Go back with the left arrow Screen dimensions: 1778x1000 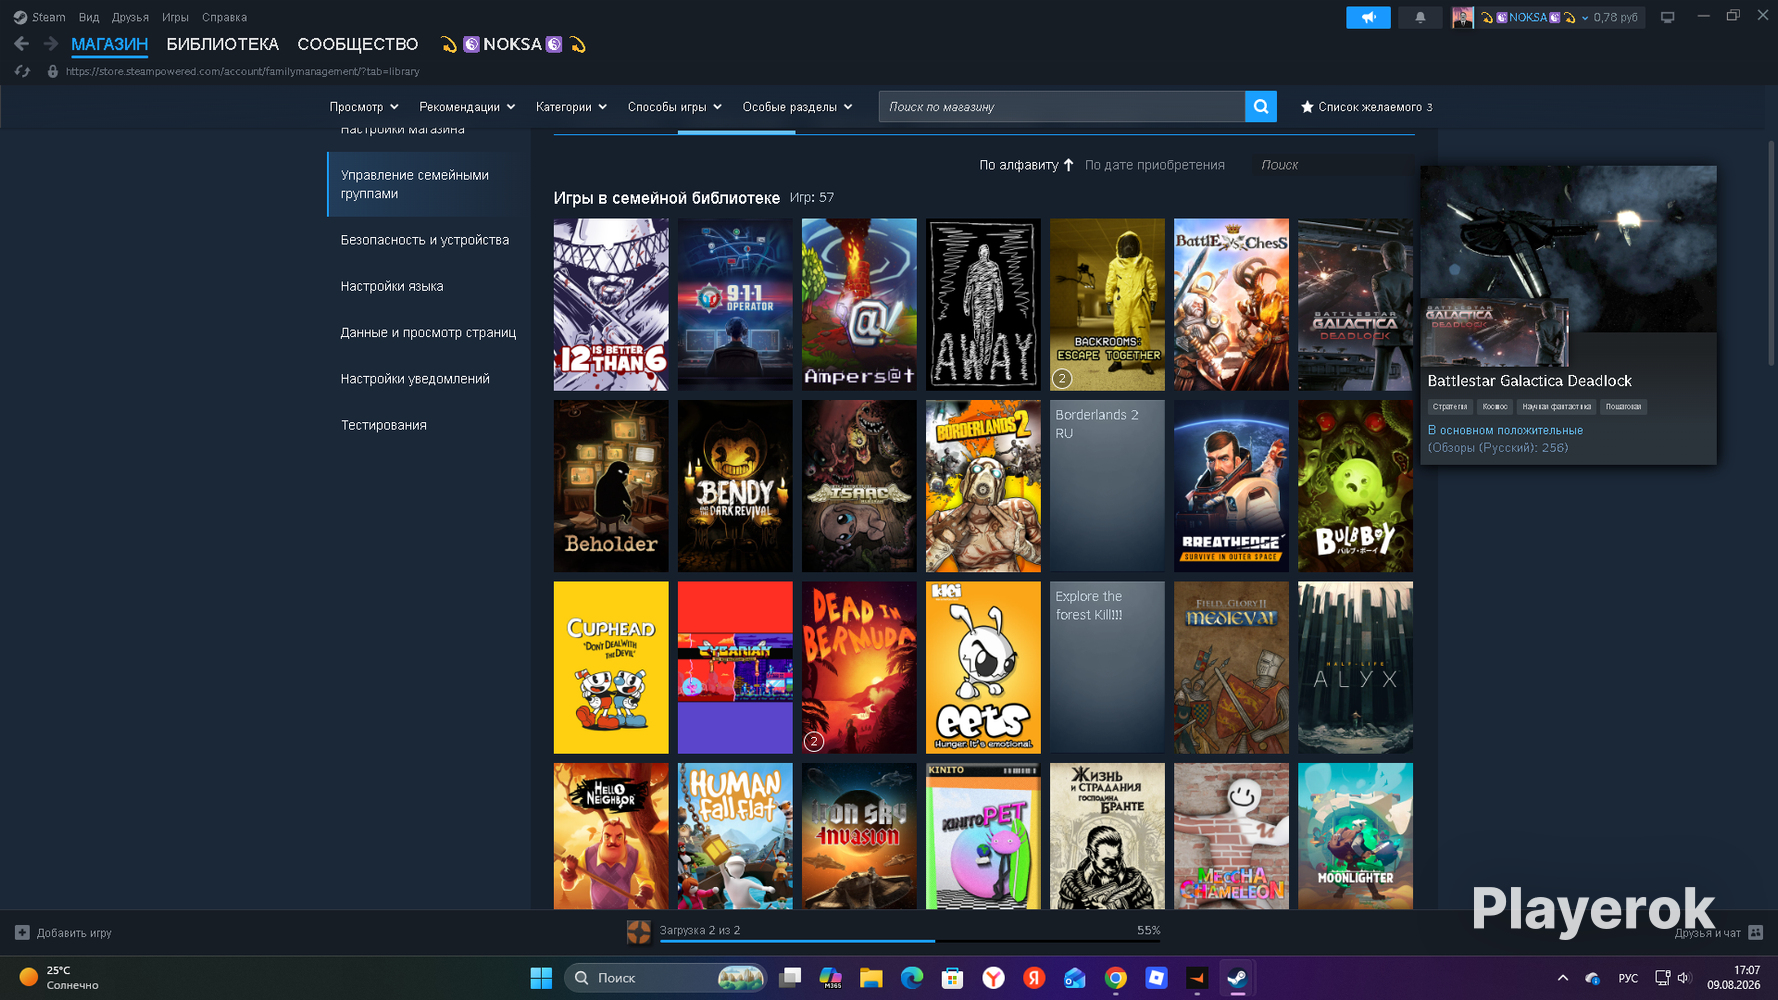[x=22, y=44]
